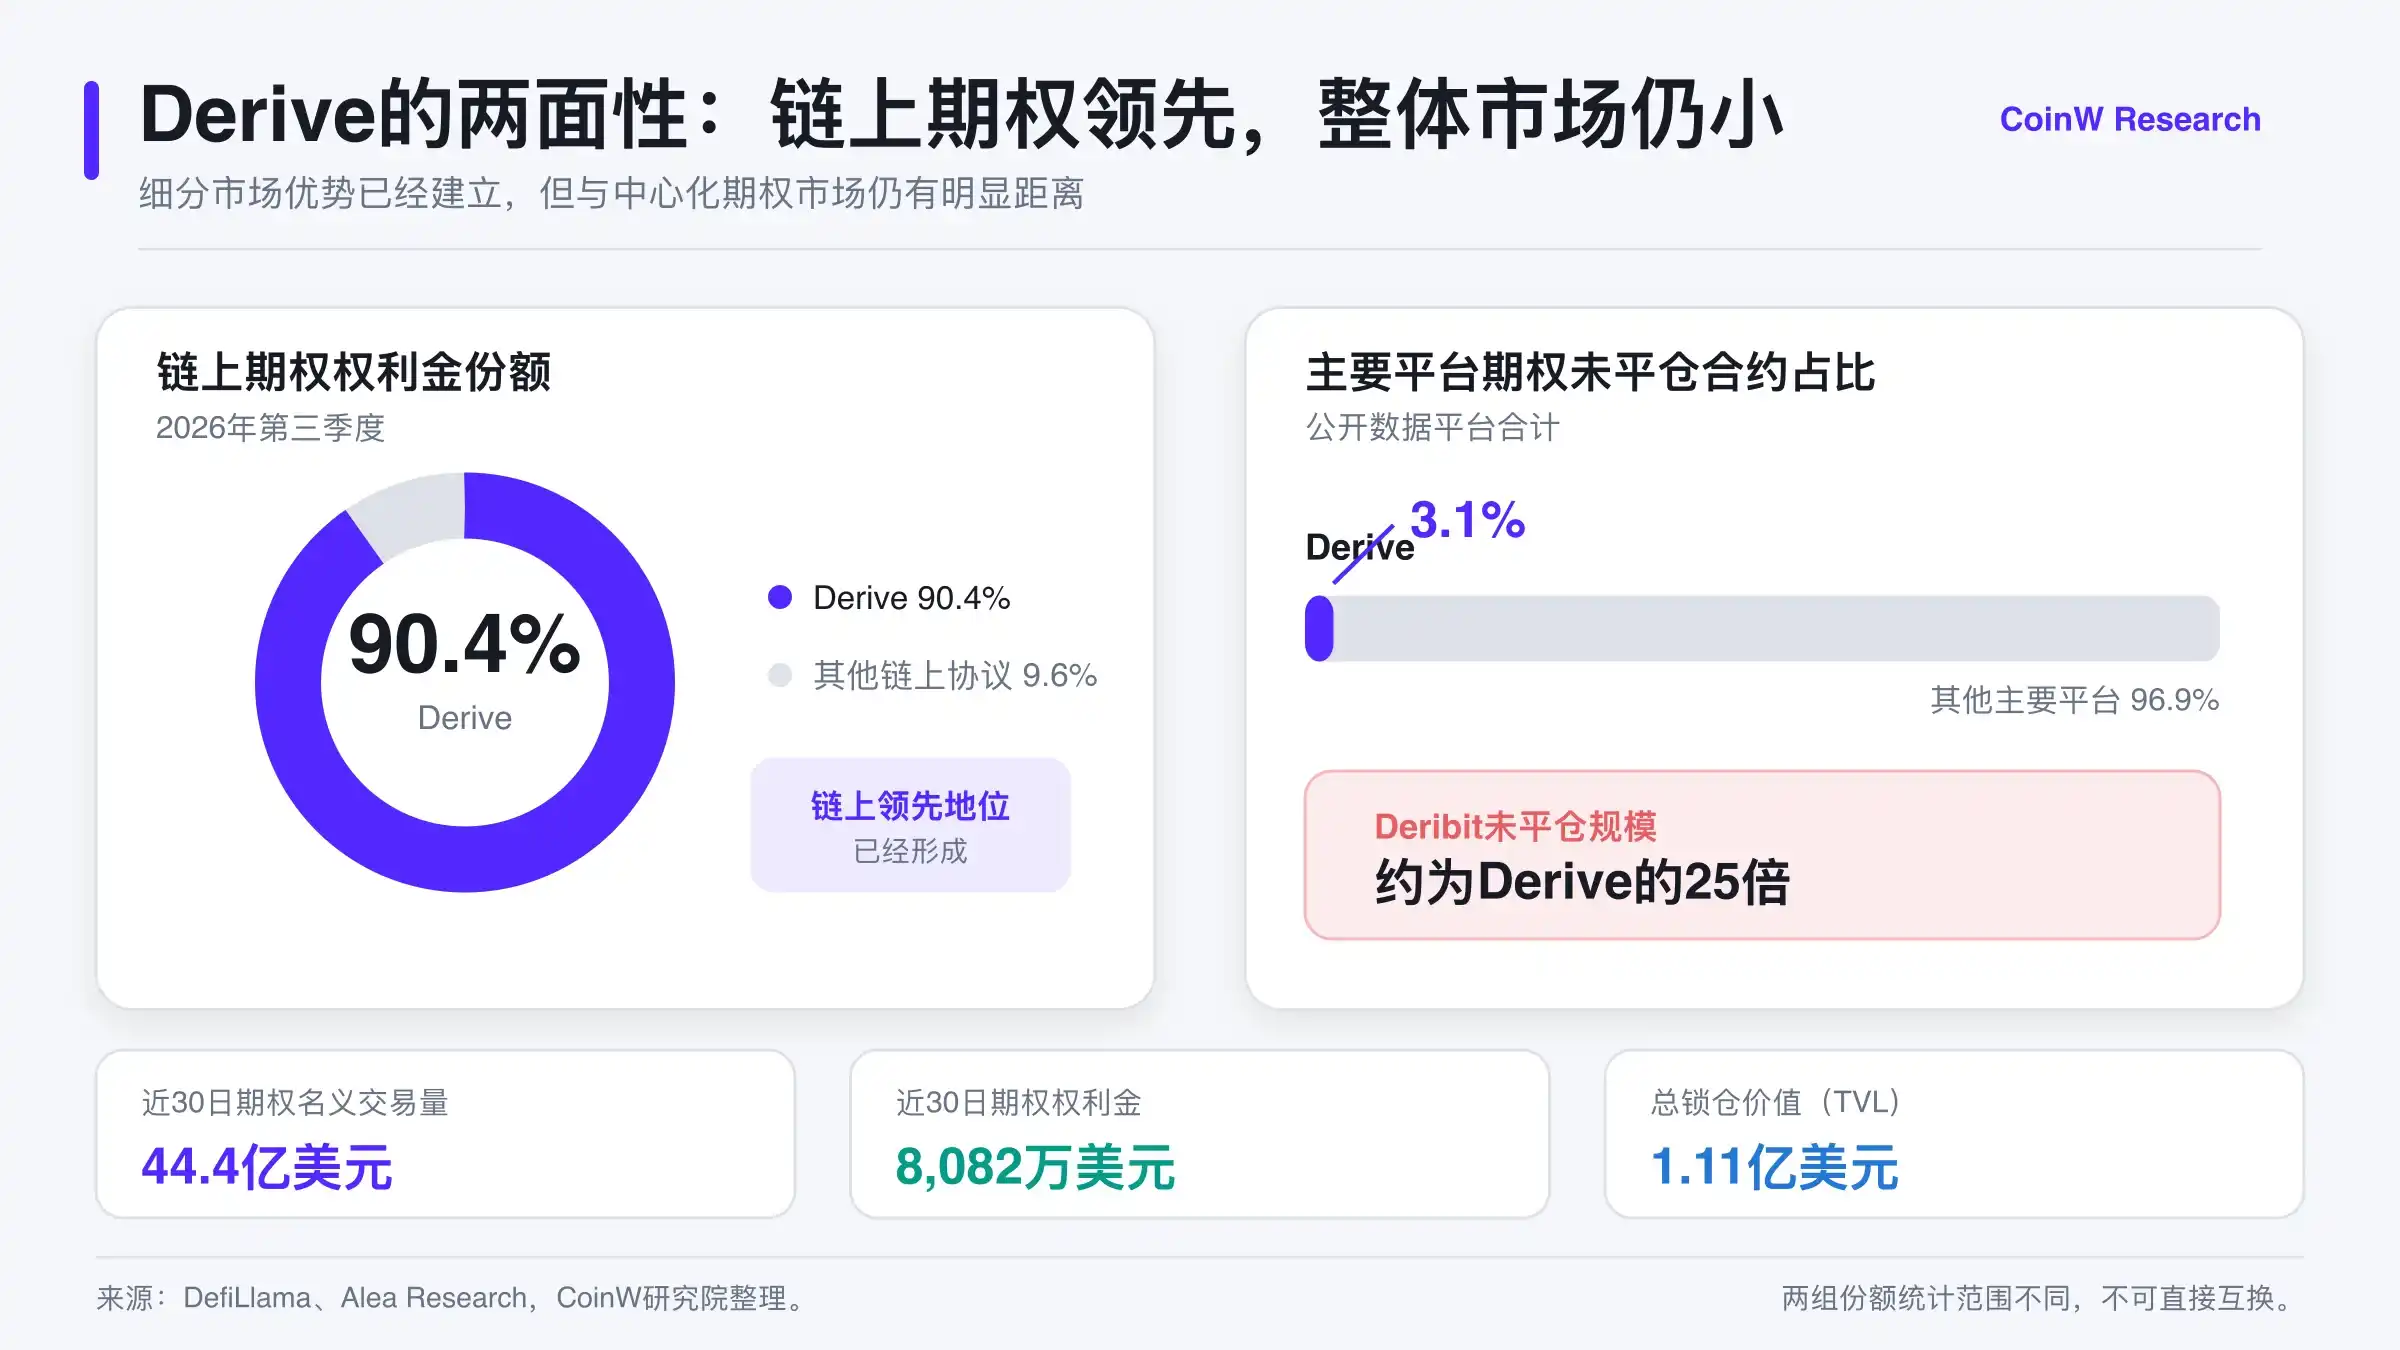Click the gray portion of share bar
The width and height of the screenshot is (2400, 1350).
[x=1777, y=628]
